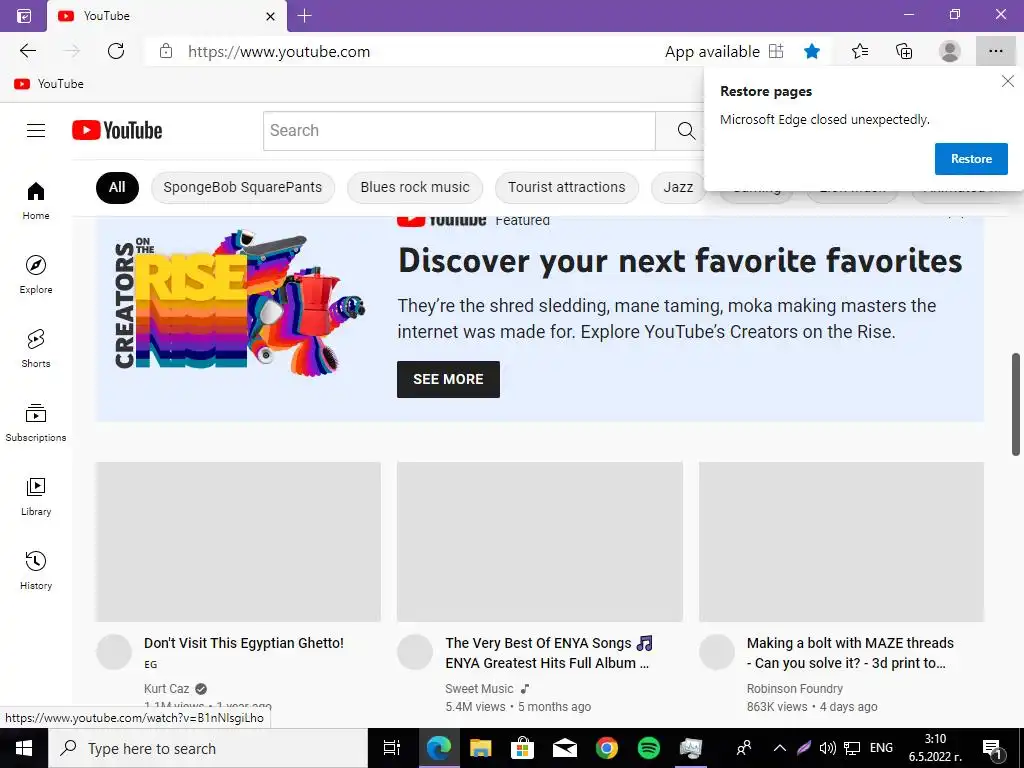Open Kurt Caz channel link
The height and width of the screenshot is (768, 1024).
(167, 688)
